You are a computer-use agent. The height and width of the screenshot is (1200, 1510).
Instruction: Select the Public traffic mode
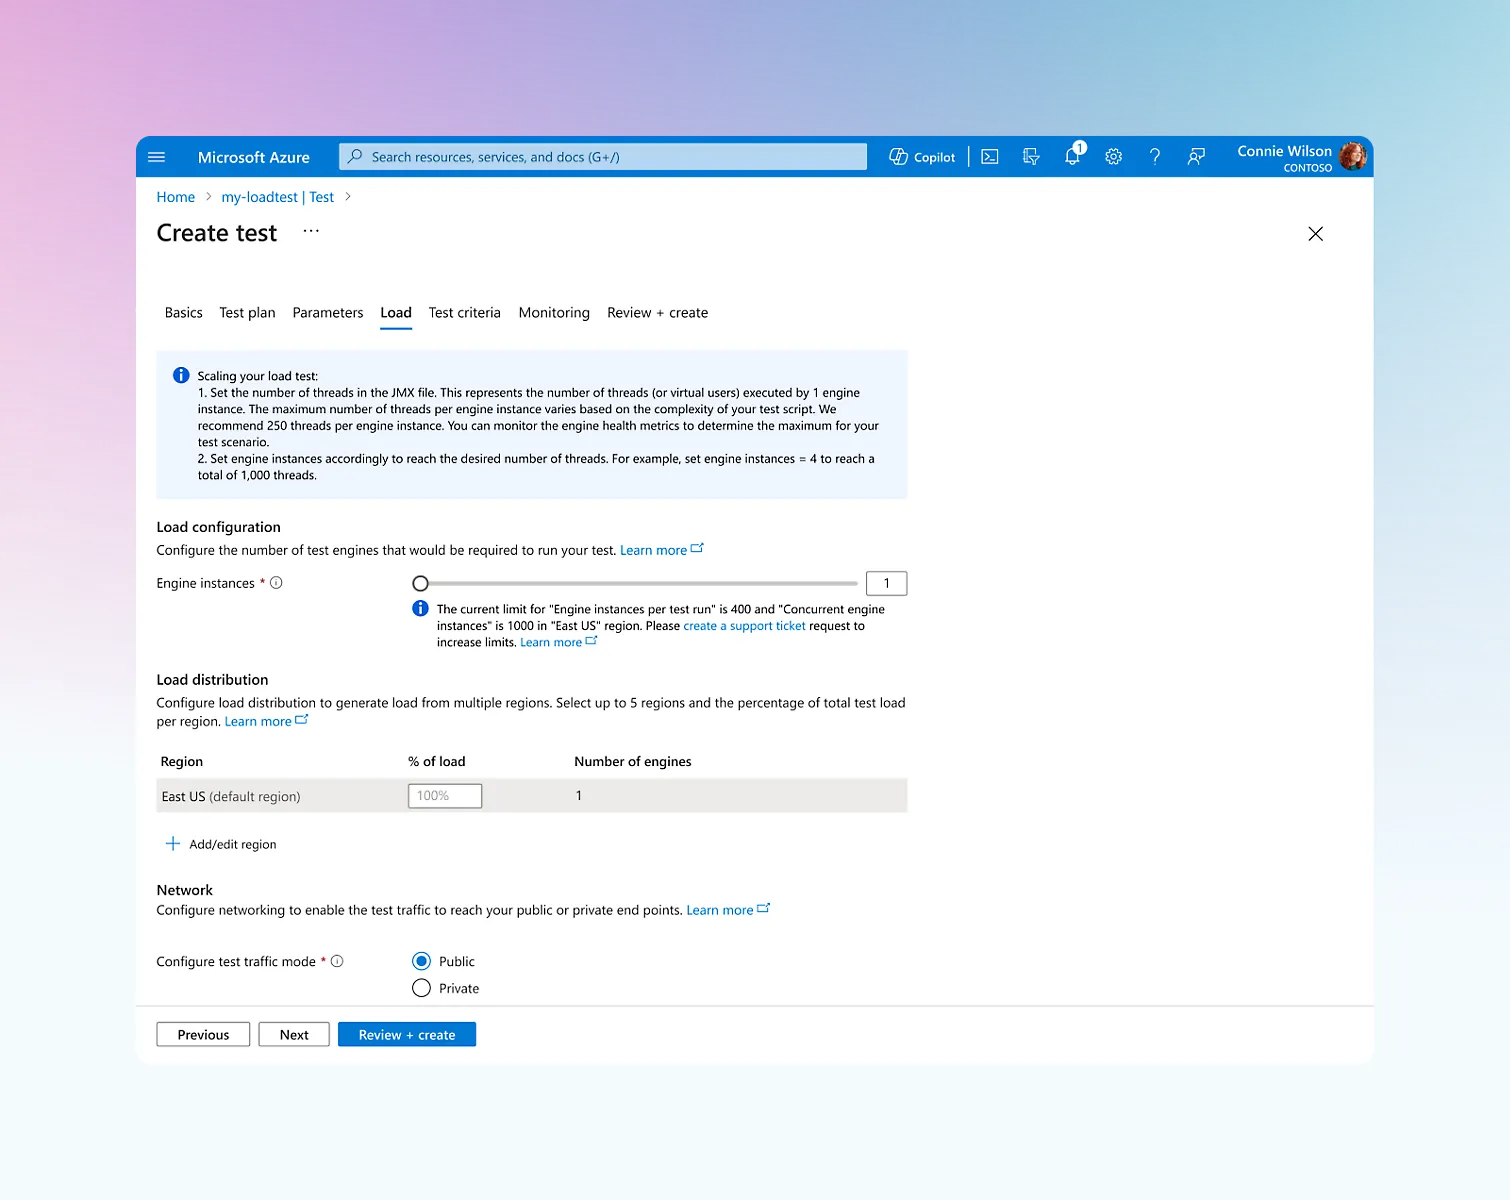[x=421, y=961]
